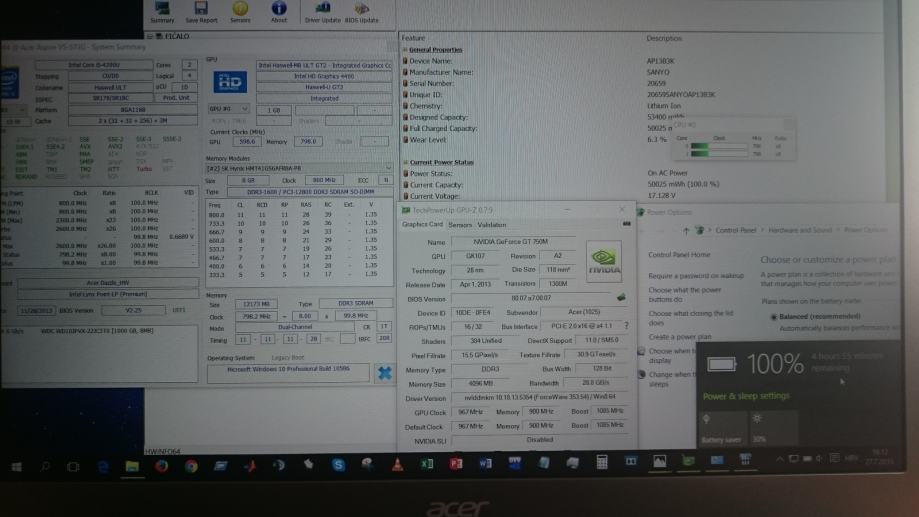Click GPU-Z screenshot camera icon
Screen dimensions: 919x517
pos(627,224)
